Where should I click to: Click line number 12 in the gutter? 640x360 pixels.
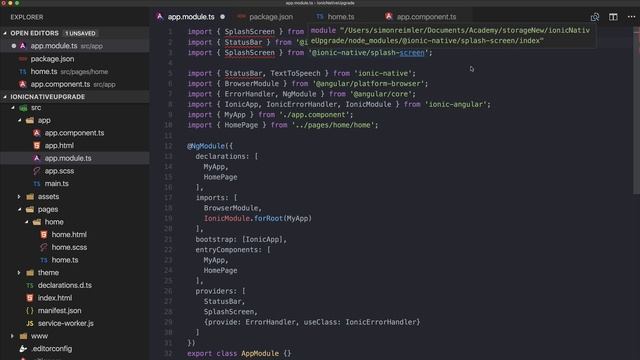[169, 146]
